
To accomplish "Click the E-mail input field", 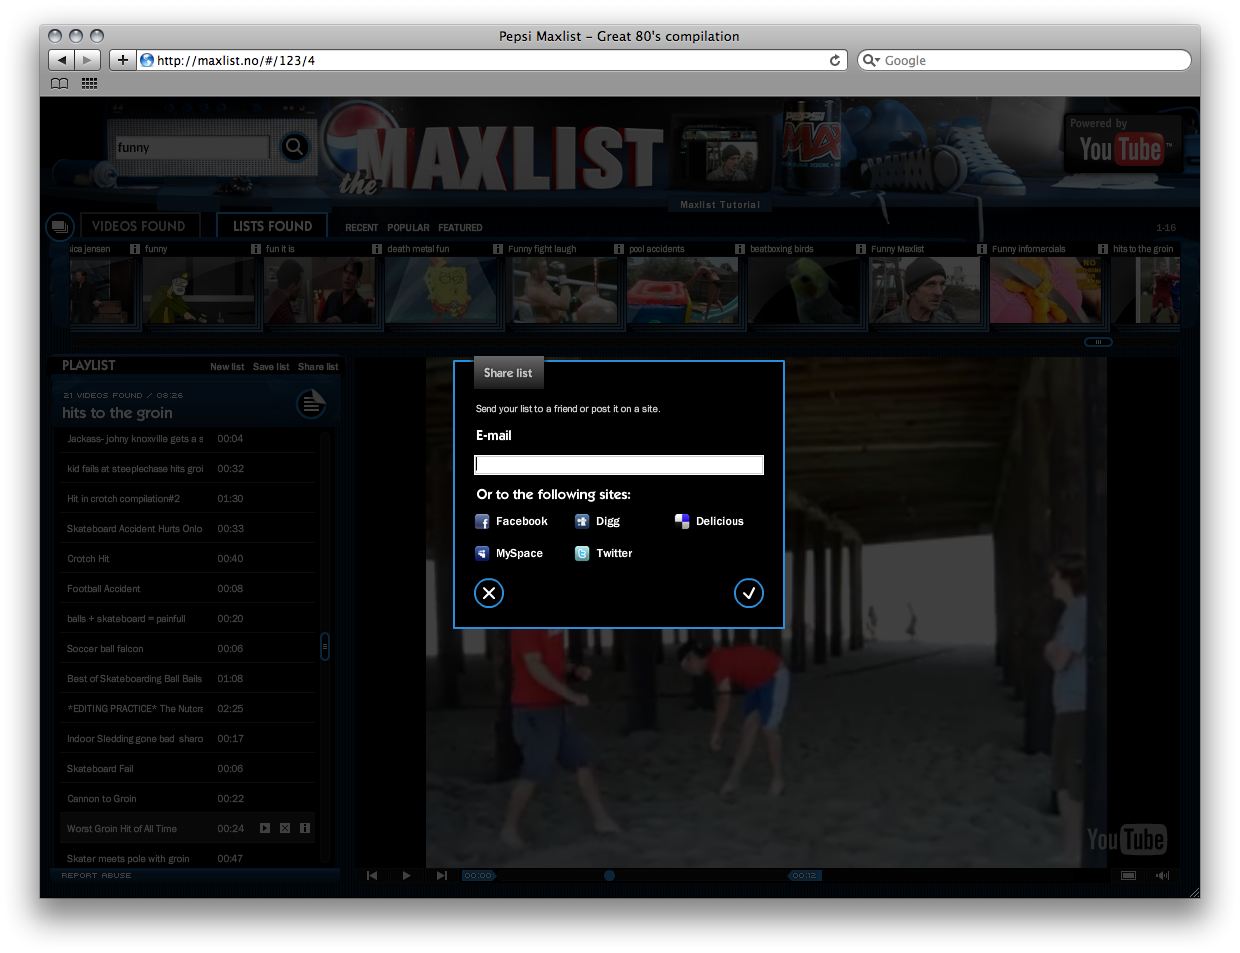I will coord(619,465).
